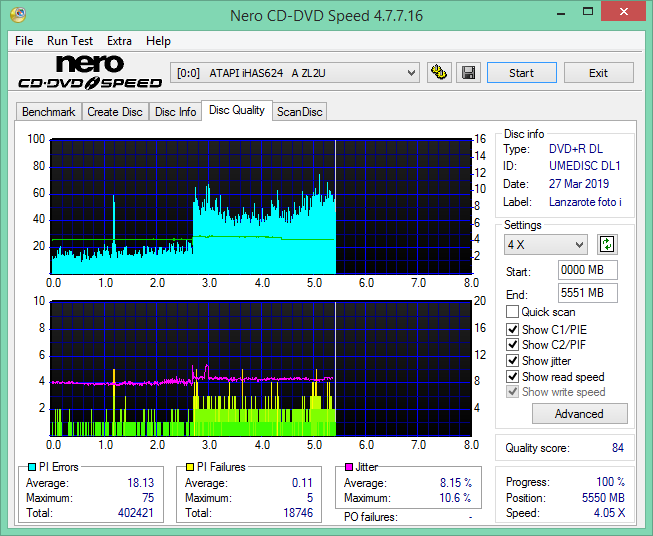Click PI Errors total 402421
The height and width of the screenshot is (536, 653).
(x=136, y=513)
